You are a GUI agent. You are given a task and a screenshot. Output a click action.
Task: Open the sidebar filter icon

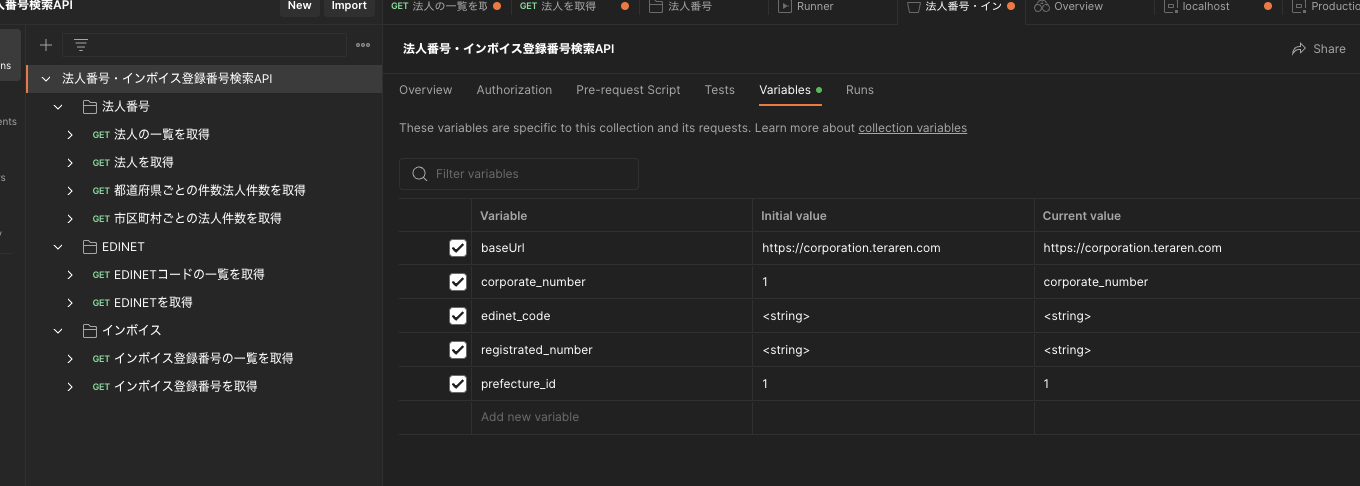[81, 45]
